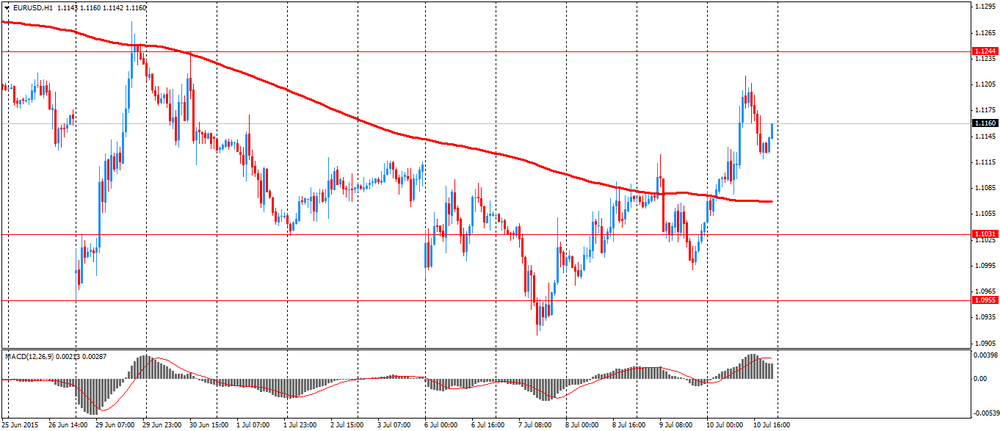Click the 1.0905 price axis value
The image size is (1000, 431).
pos(984,343)
